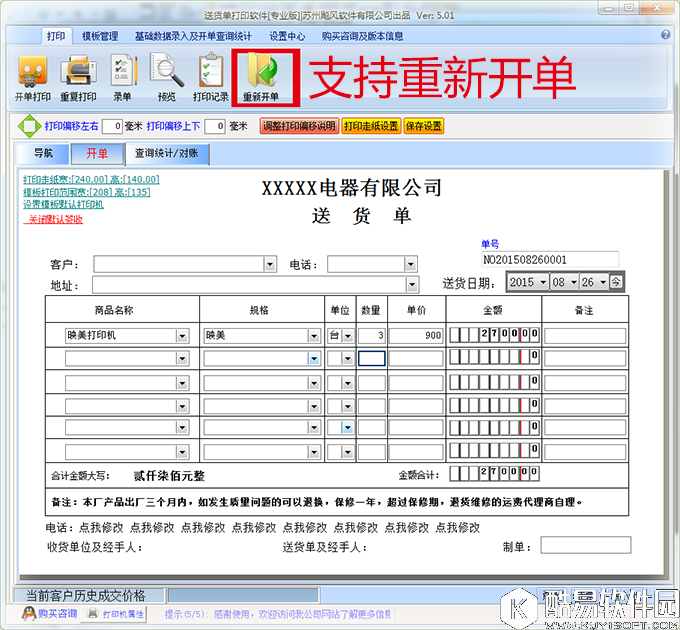The width and height of the screenshot is (680, 630).
Task: Click the company title XXXXX电器有限公司
Action: pos(351,188)
